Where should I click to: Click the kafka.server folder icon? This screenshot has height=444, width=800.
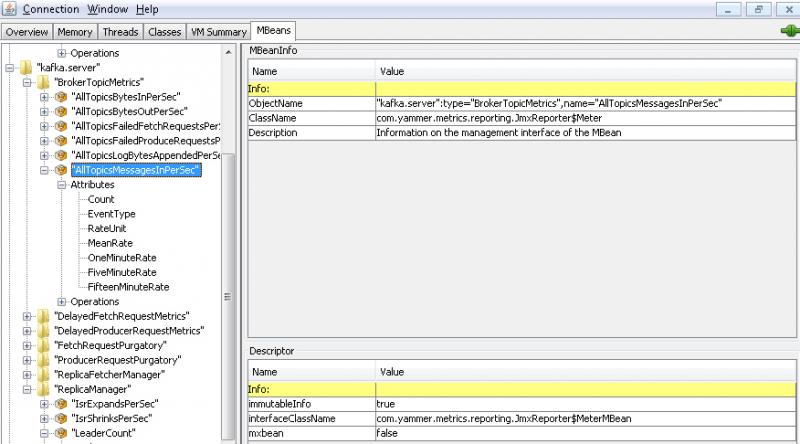pyautogui.click(x=26, y=67)
